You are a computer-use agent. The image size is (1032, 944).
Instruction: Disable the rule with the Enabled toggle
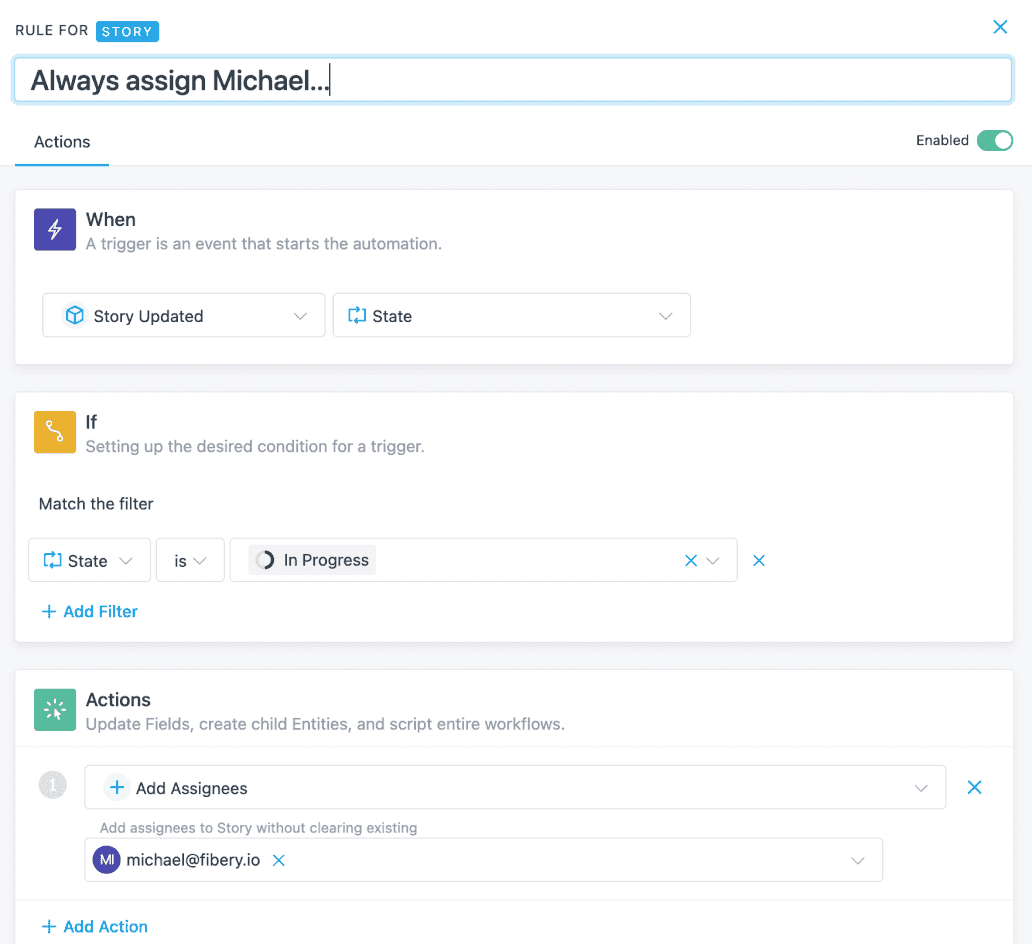995,140
